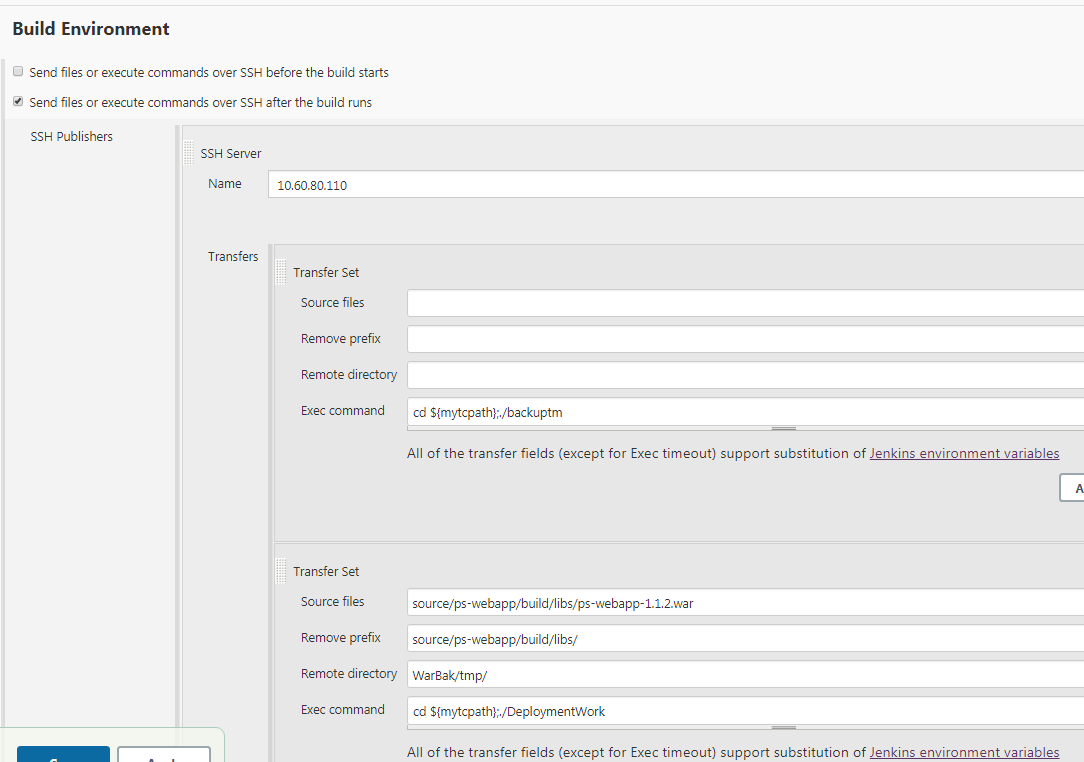Click Exec command field containing DeploymentWork

tap(745, 711)
